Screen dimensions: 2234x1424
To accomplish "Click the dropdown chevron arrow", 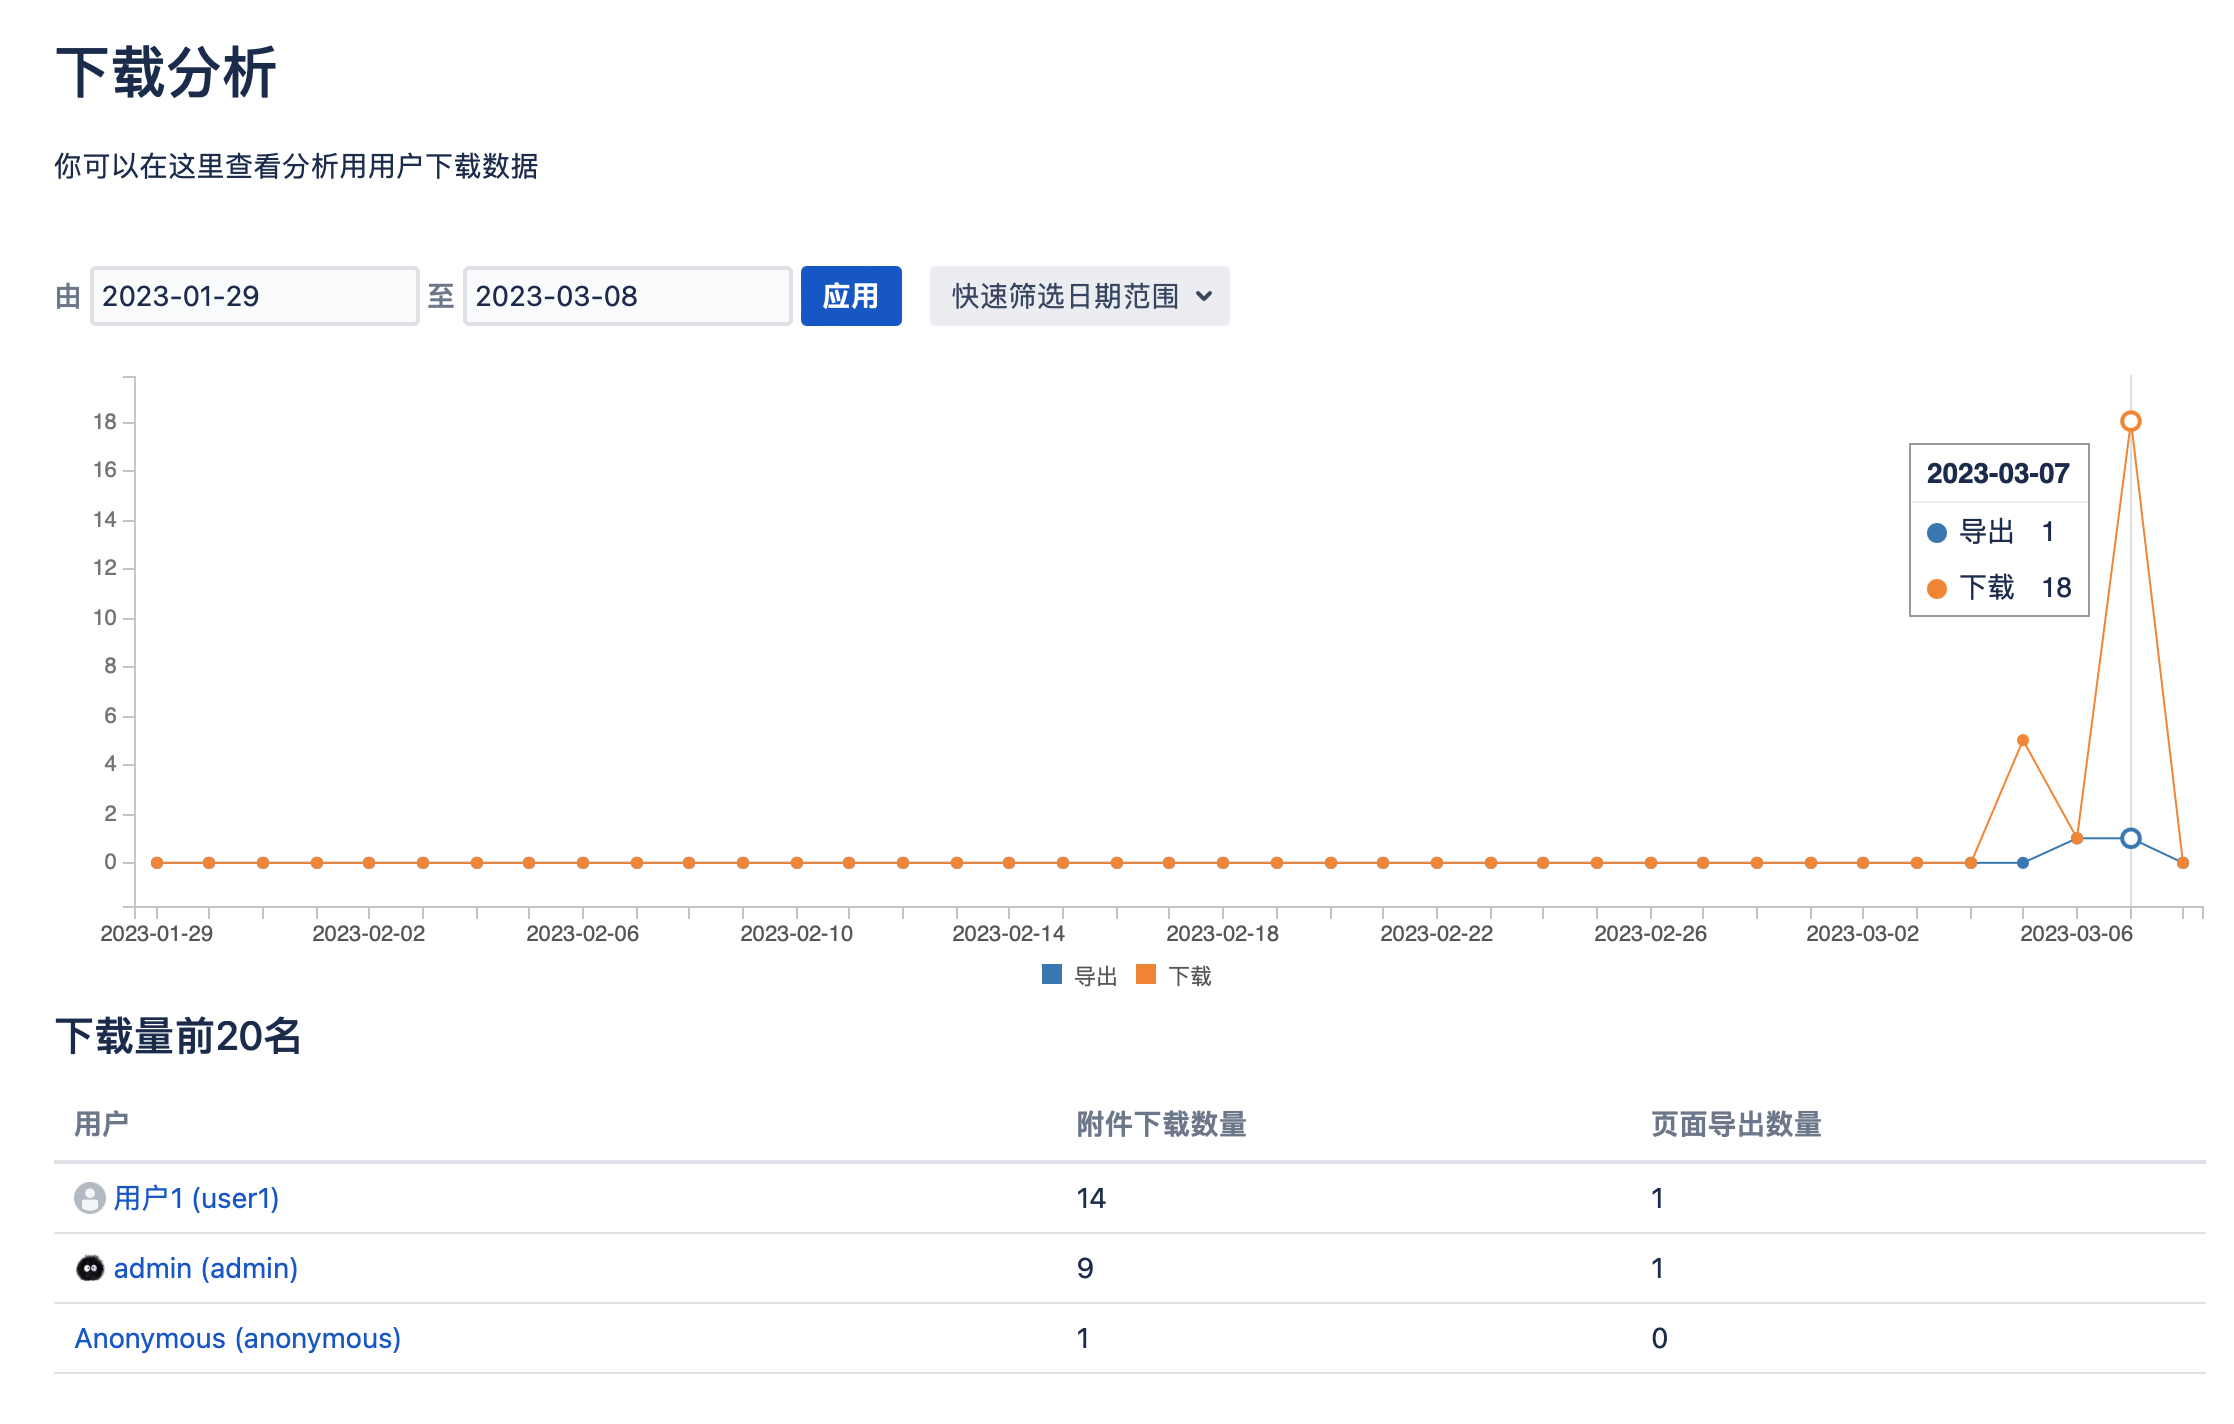I will pos(1204,296).
